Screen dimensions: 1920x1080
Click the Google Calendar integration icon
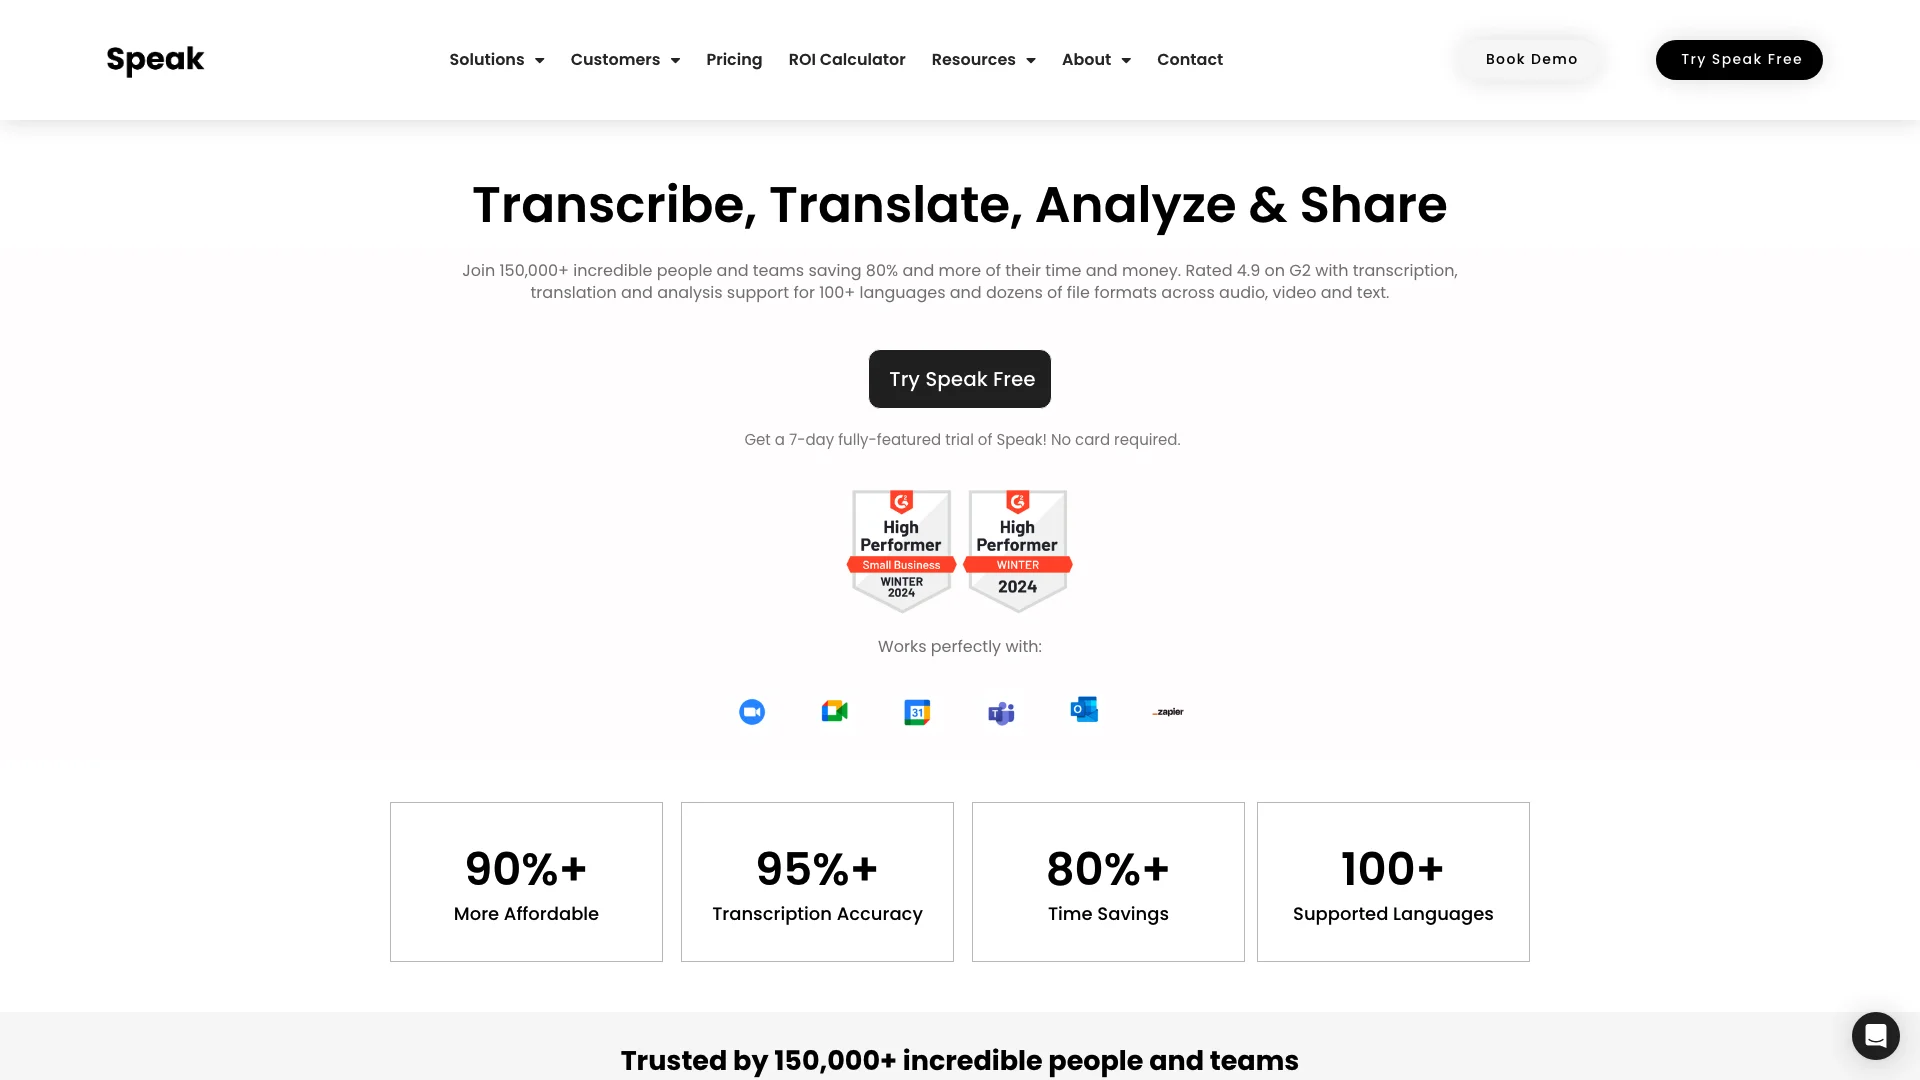(916, 711)
